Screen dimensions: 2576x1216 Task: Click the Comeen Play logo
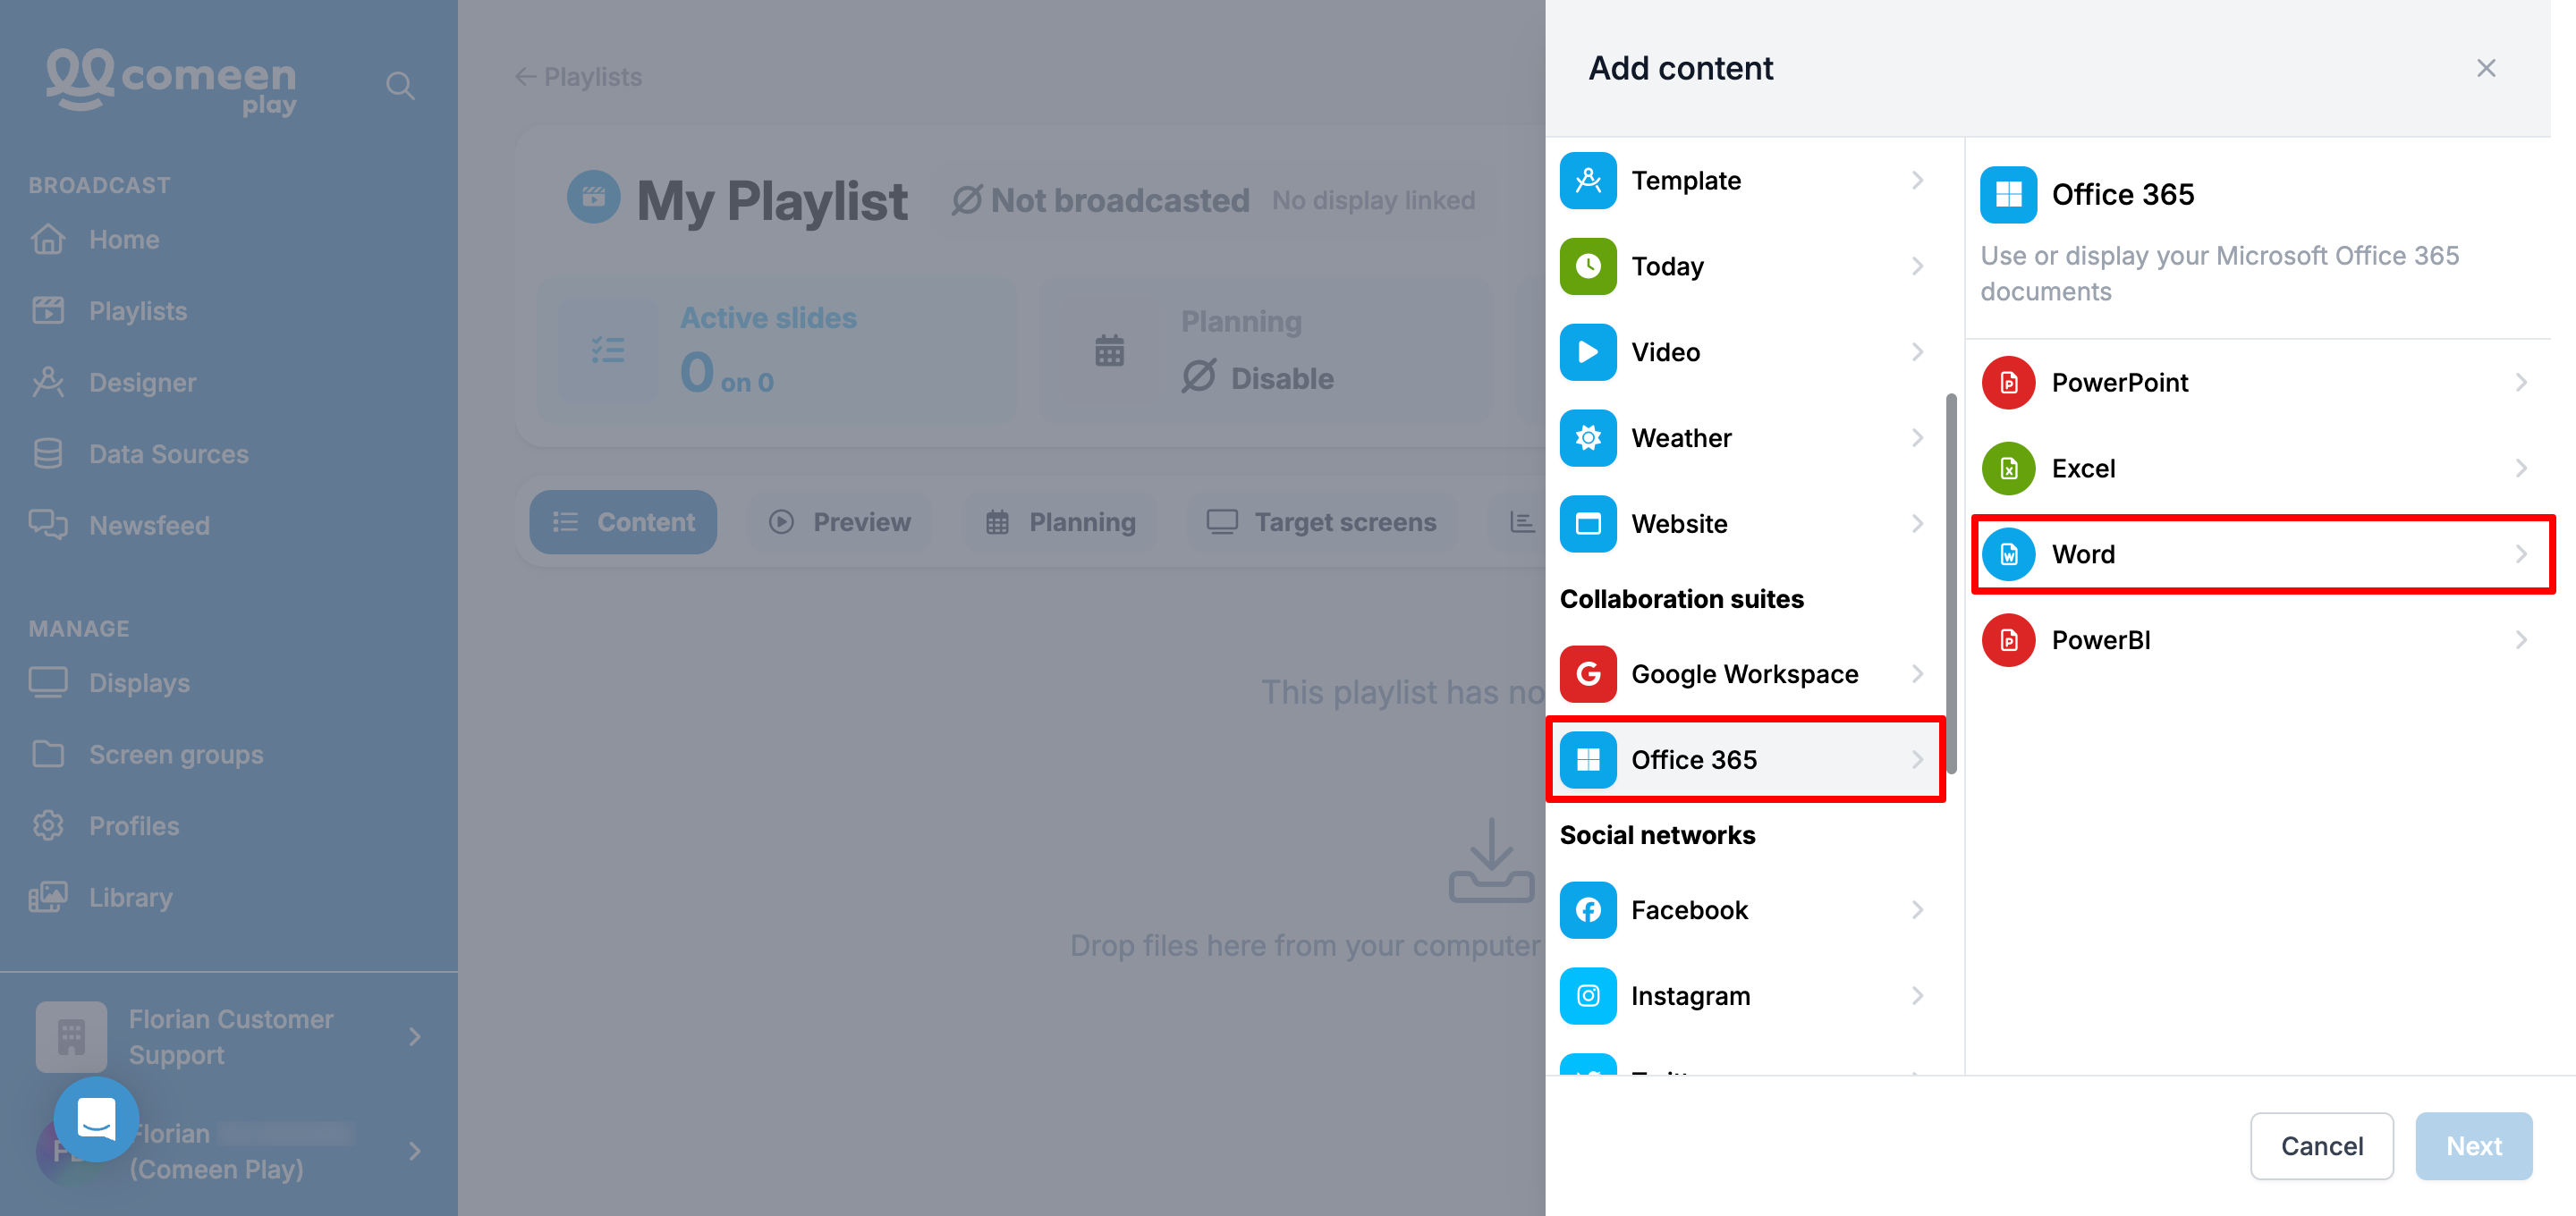171,82
